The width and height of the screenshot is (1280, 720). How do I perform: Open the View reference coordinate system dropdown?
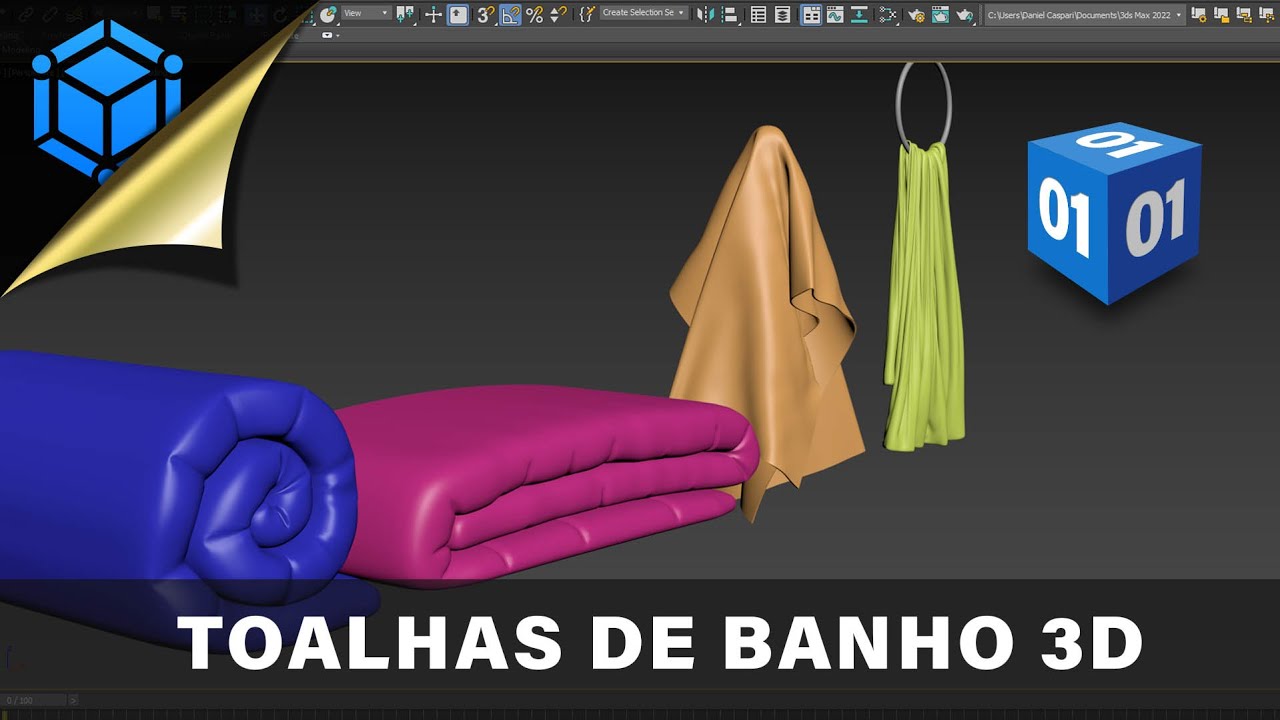[x=366, y=13]
